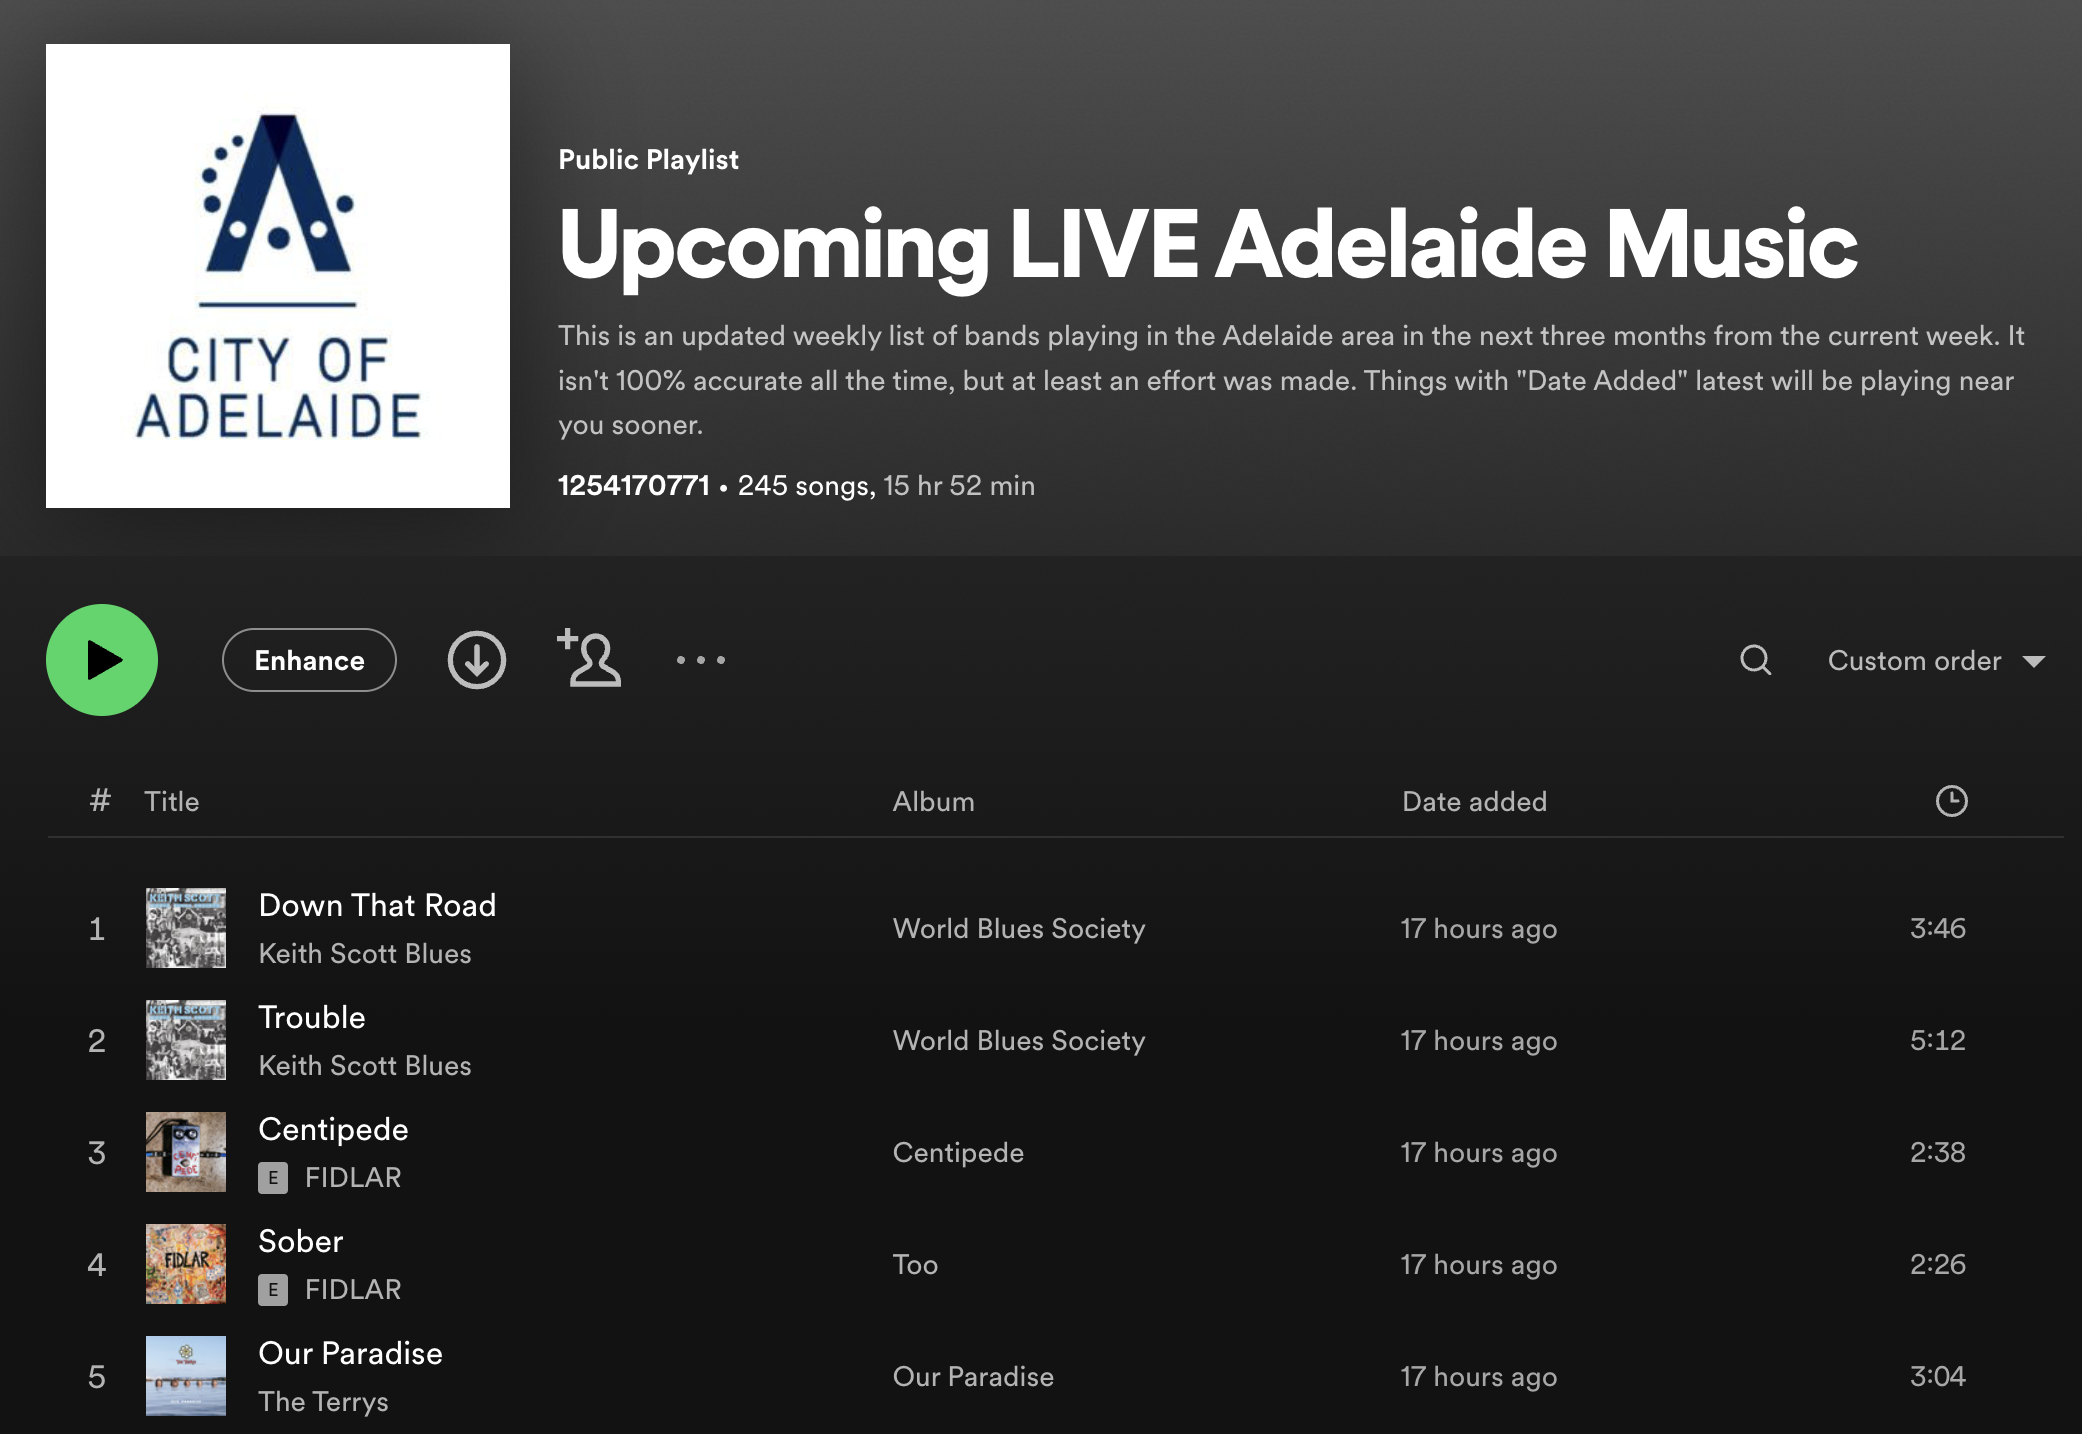The image size is (2082, 1434).
Task: Open playlist owner 1254170771 profile
Action: (x=633, y=486)
